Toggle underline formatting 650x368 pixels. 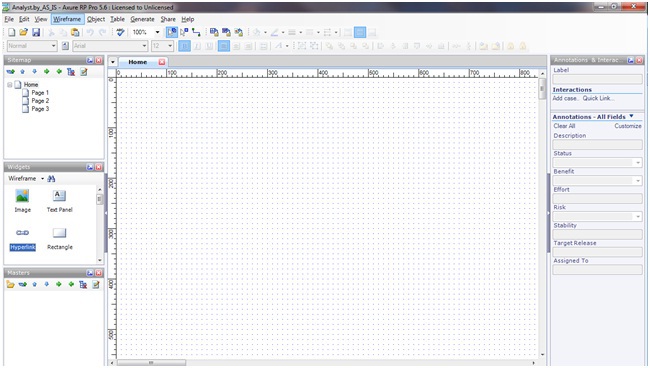coord(209,46)
